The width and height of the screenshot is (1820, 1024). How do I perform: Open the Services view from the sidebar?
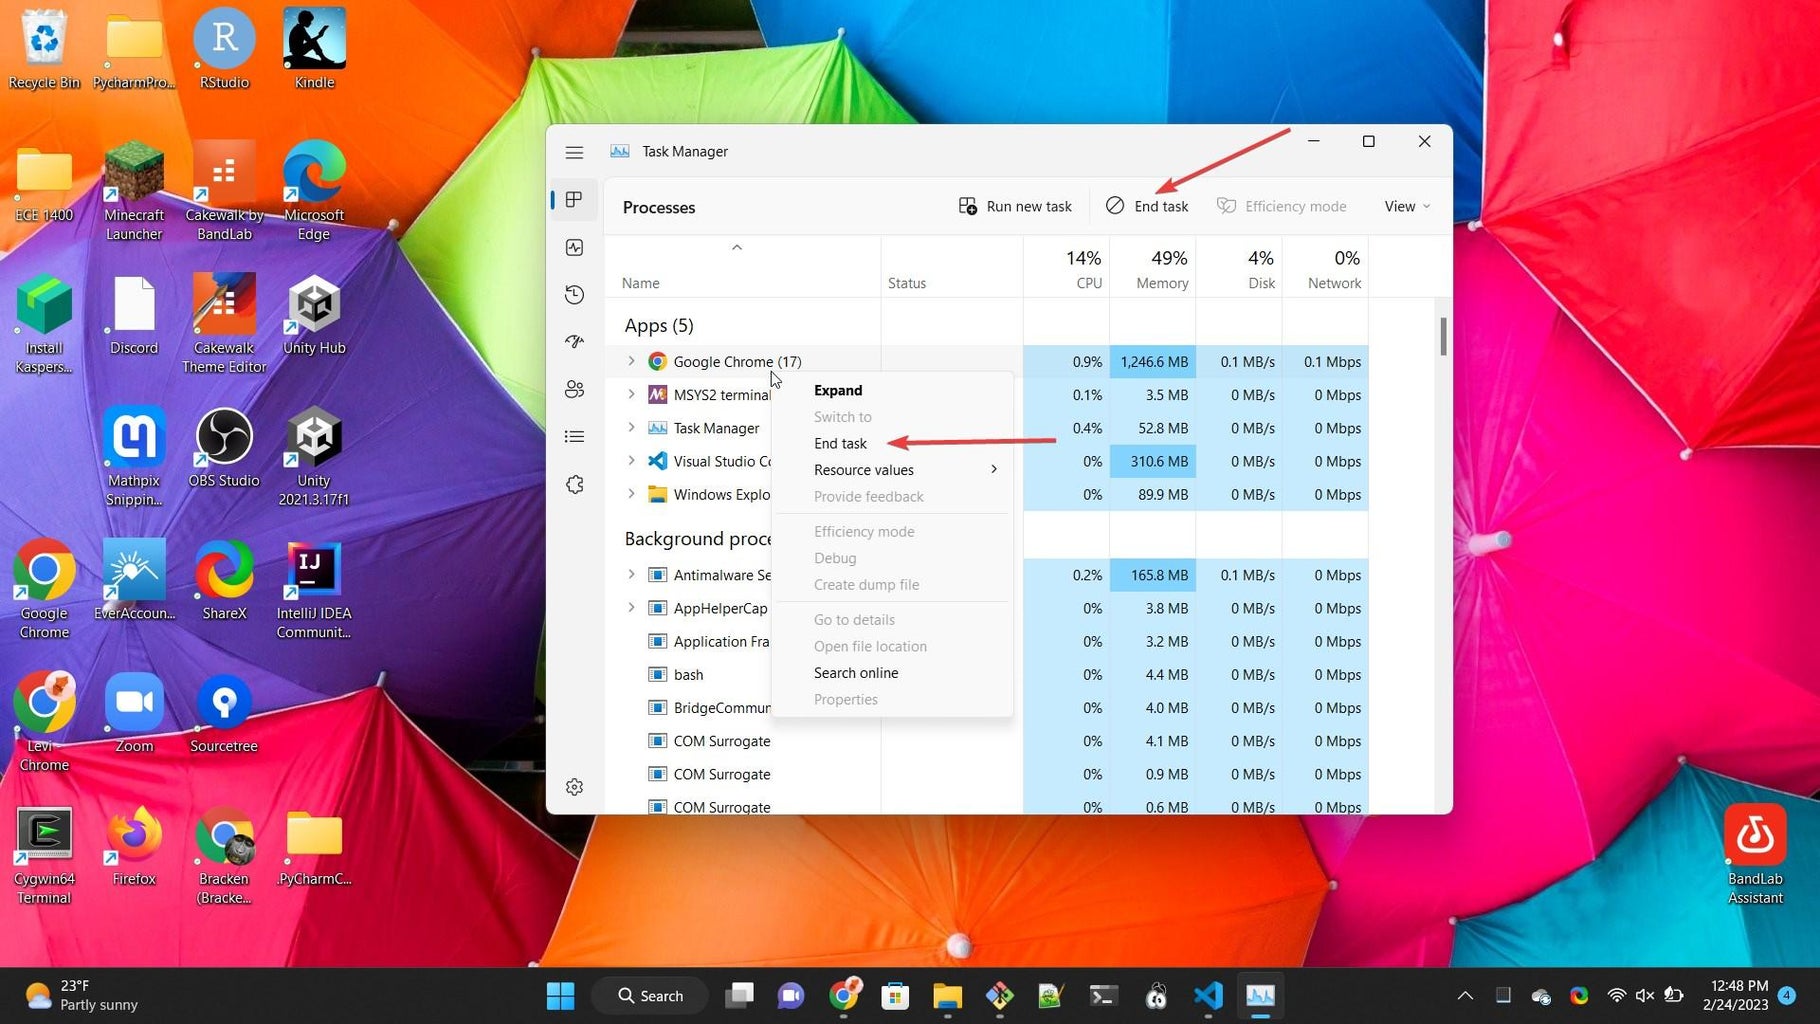[x=574, y=484]
